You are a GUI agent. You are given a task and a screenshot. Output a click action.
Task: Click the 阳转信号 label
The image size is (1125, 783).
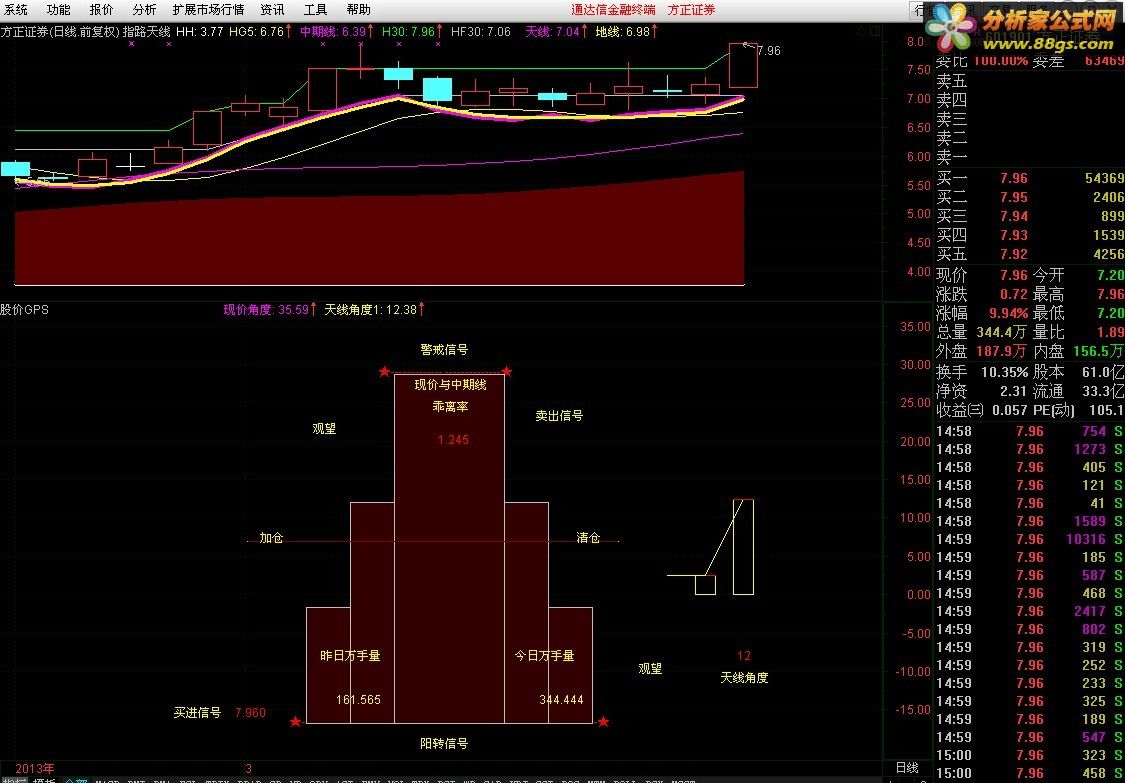pos(444,744)
